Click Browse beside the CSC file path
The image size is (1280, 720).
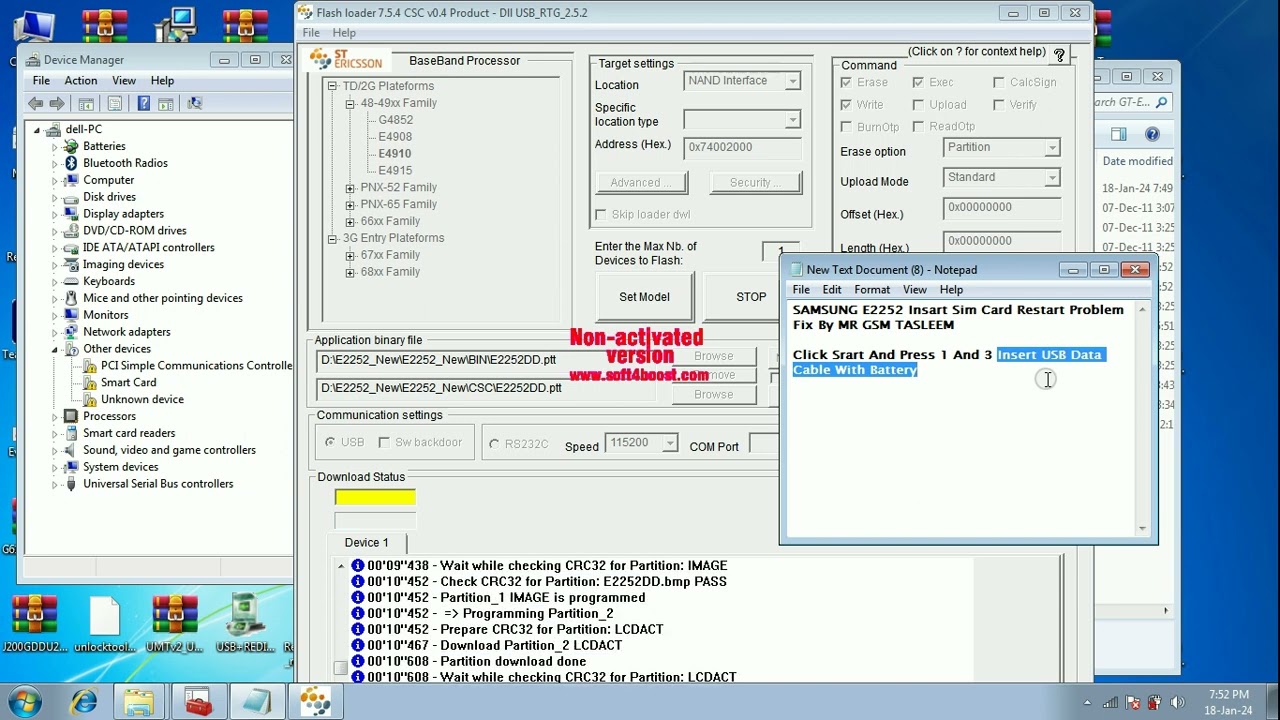tap(714, 394)
